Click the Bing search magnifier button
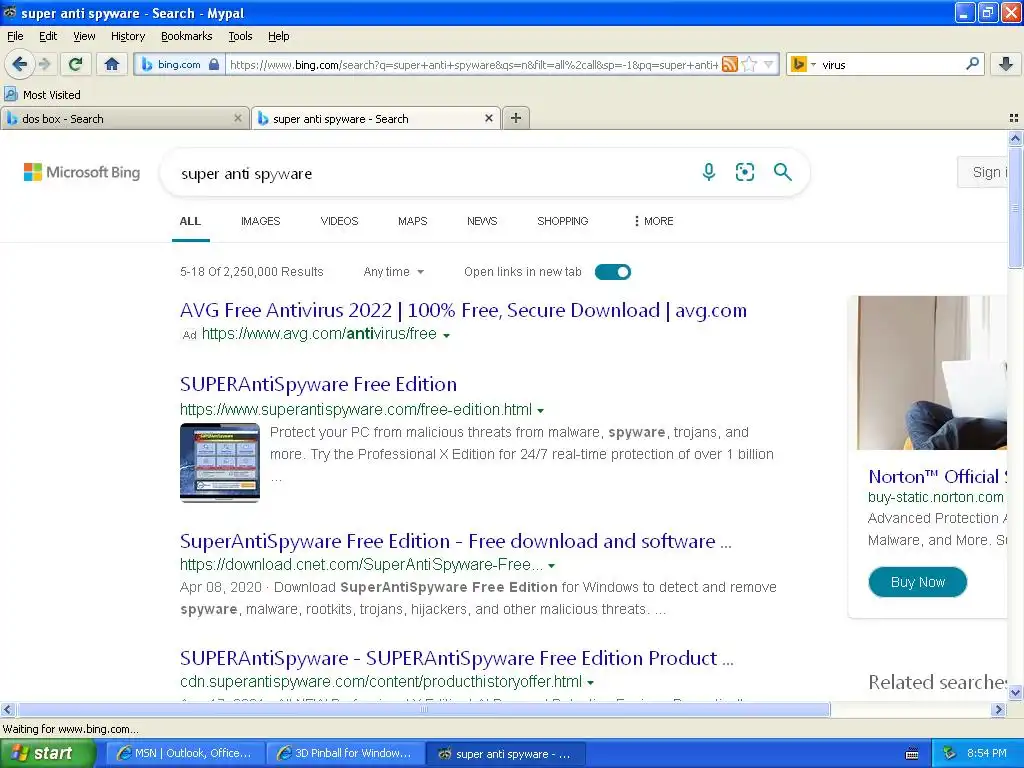 [x=782, y=172]
